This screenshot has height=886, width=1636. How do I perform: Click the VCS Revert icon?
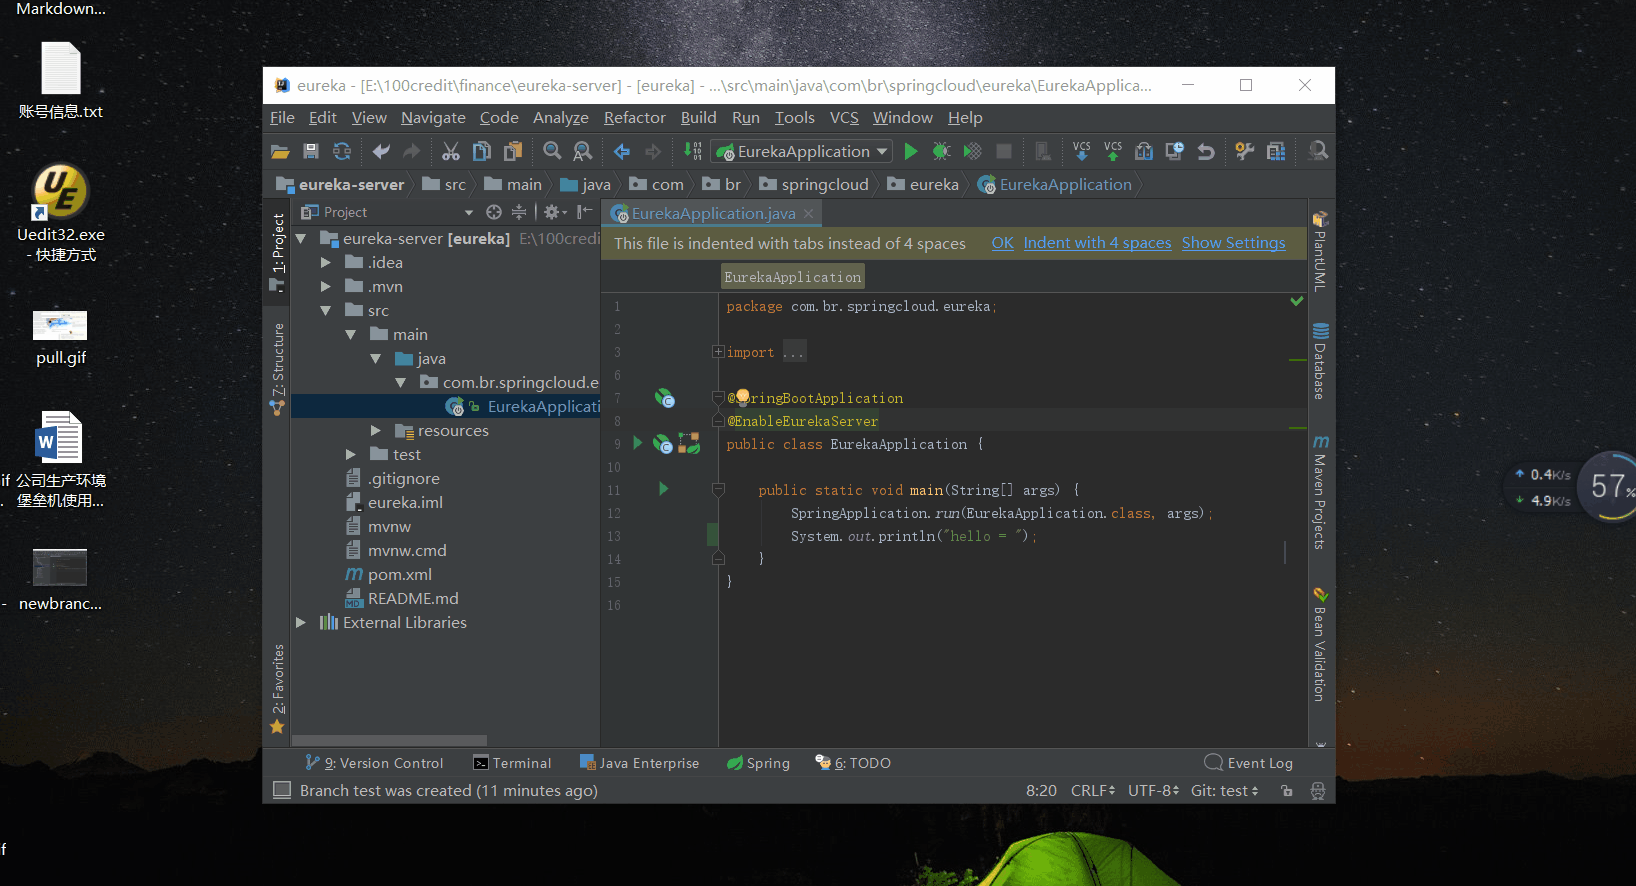1206,151
